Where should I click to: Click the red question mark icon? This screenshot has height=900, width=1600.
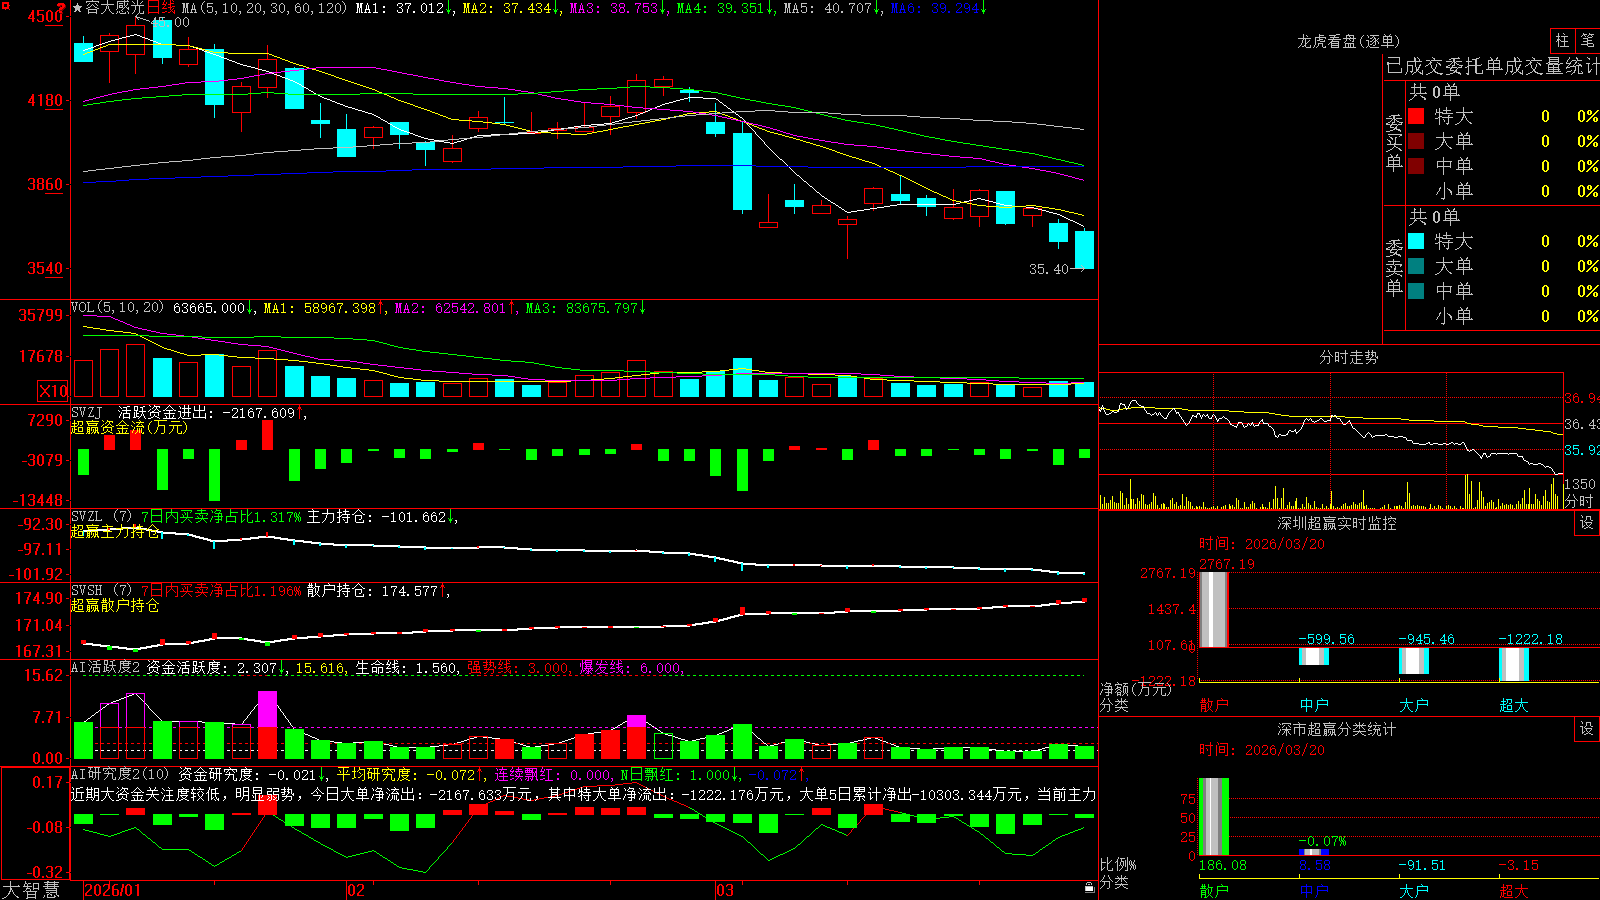click(x=62, y=8)
